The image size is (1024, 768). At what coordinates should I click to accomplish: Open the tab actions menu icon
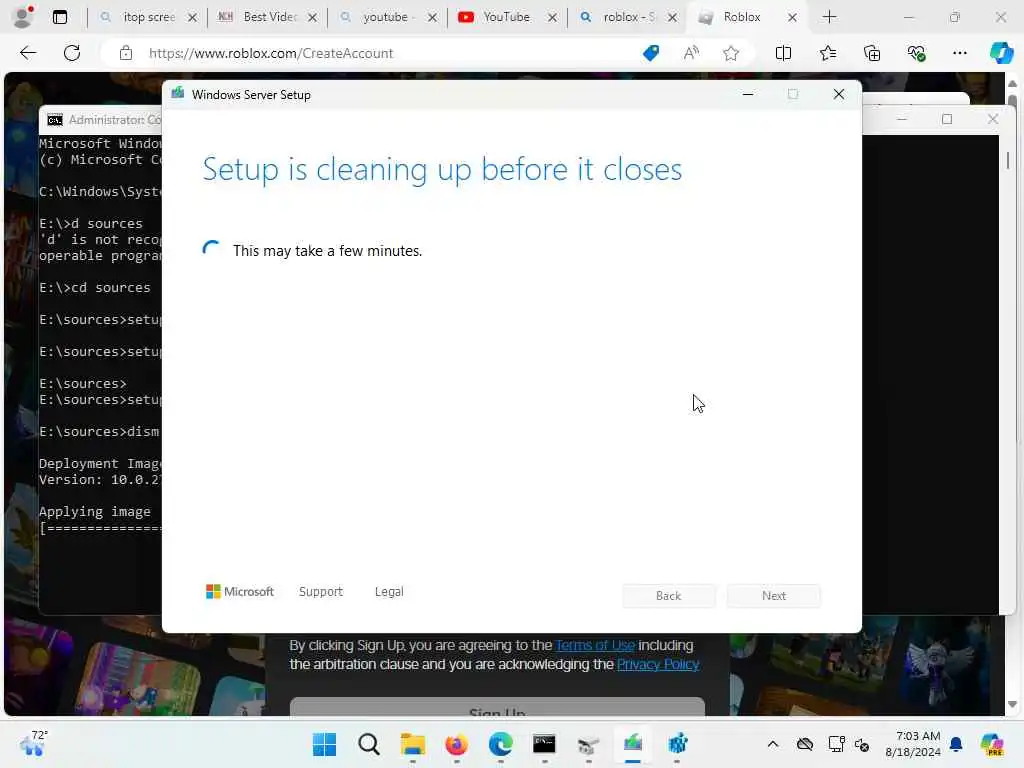(60, 18)
